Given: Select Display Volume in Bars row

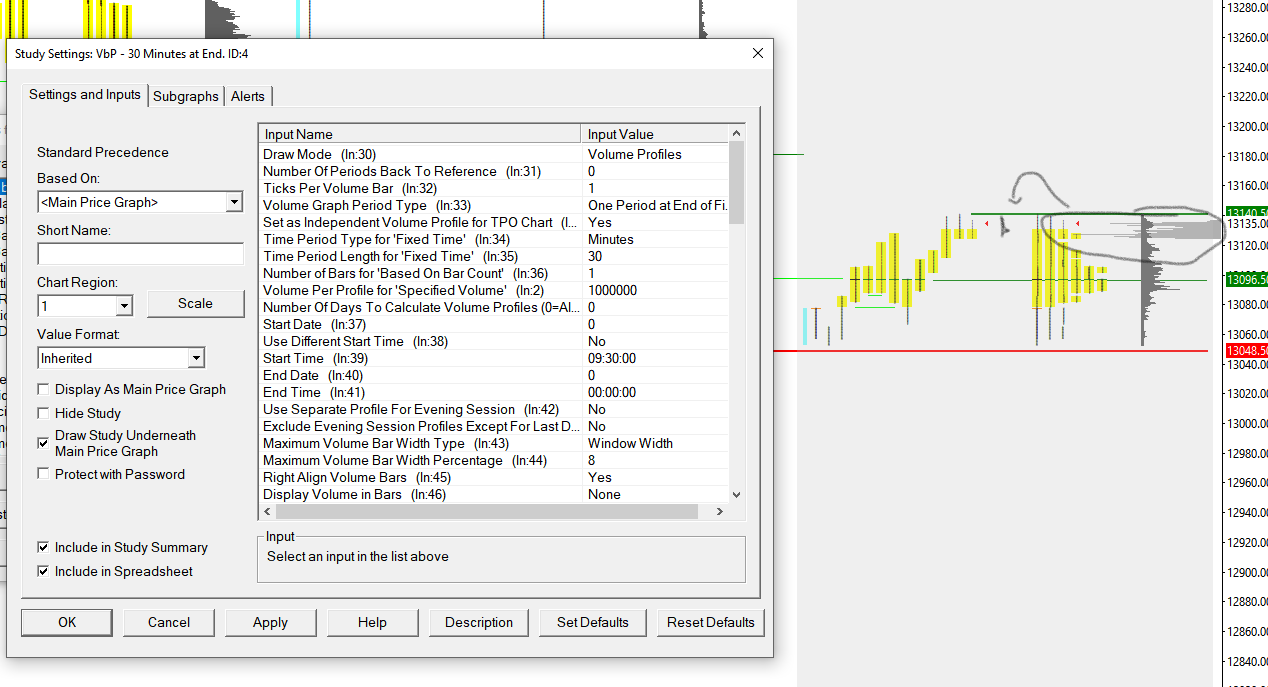Looking at the screenshot, I should point(494,494).
